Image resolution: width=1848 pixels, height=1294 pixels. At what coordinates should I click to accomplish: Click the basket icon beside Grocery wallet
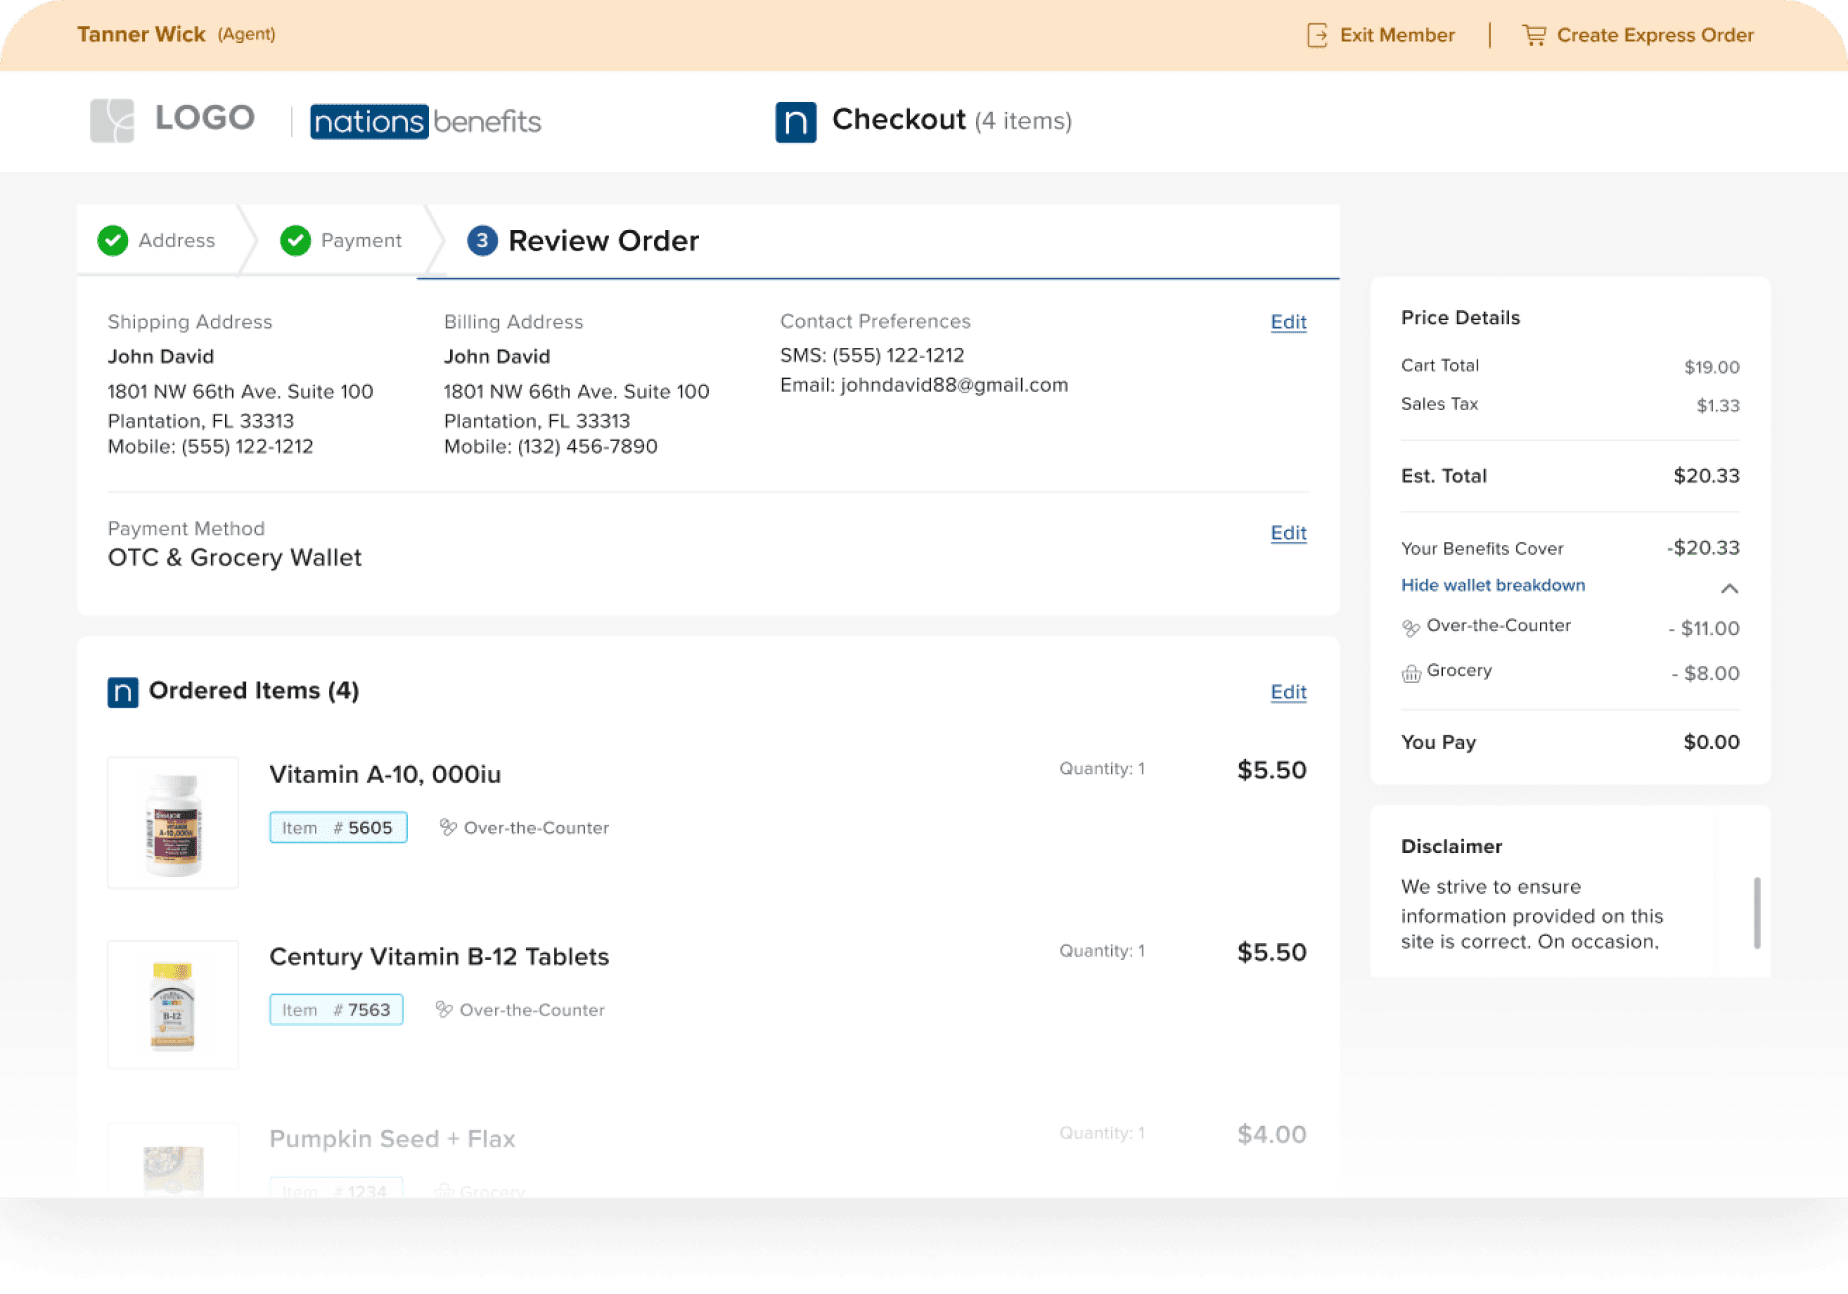[x=1411, y=673]
